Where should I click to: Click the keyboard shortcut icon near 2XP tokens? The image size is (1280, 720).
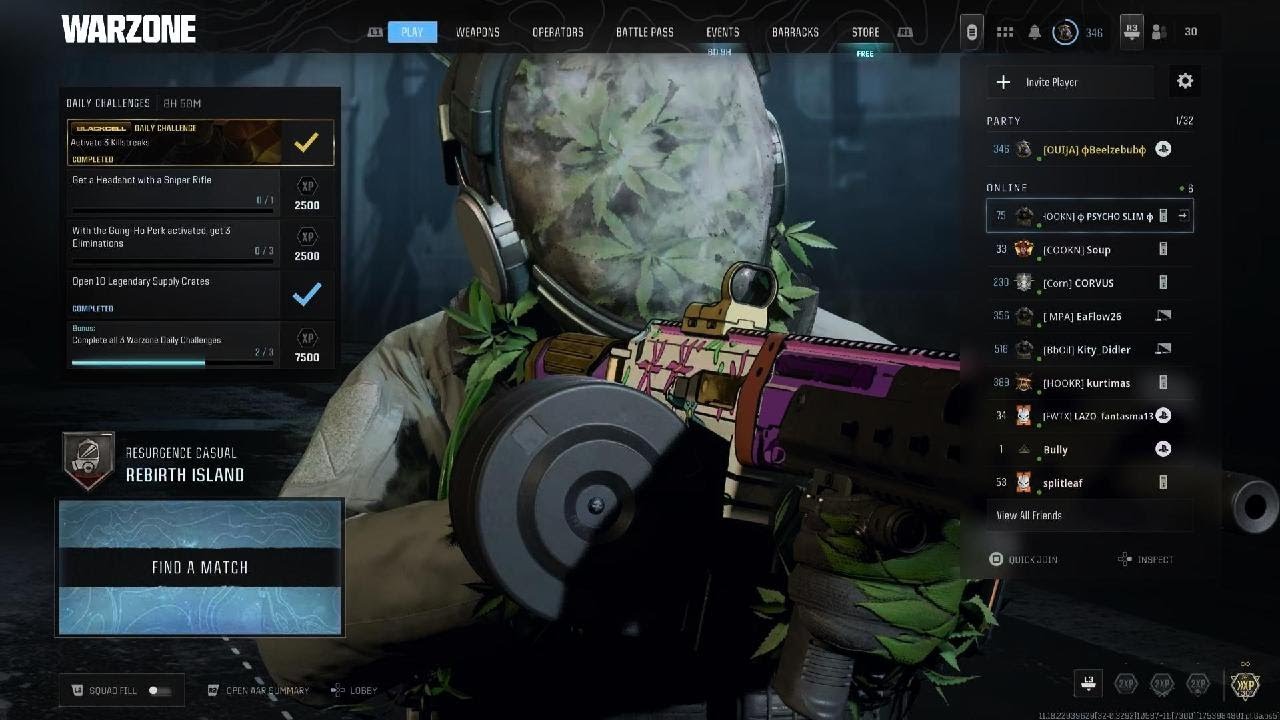point(1088,685)
